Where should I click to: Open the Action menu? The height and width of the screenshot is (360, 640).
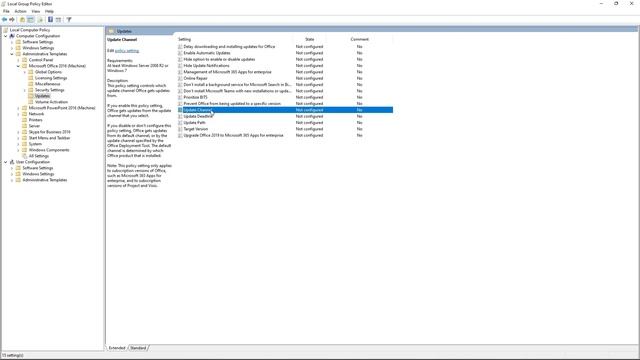click(x=20, y=11)
